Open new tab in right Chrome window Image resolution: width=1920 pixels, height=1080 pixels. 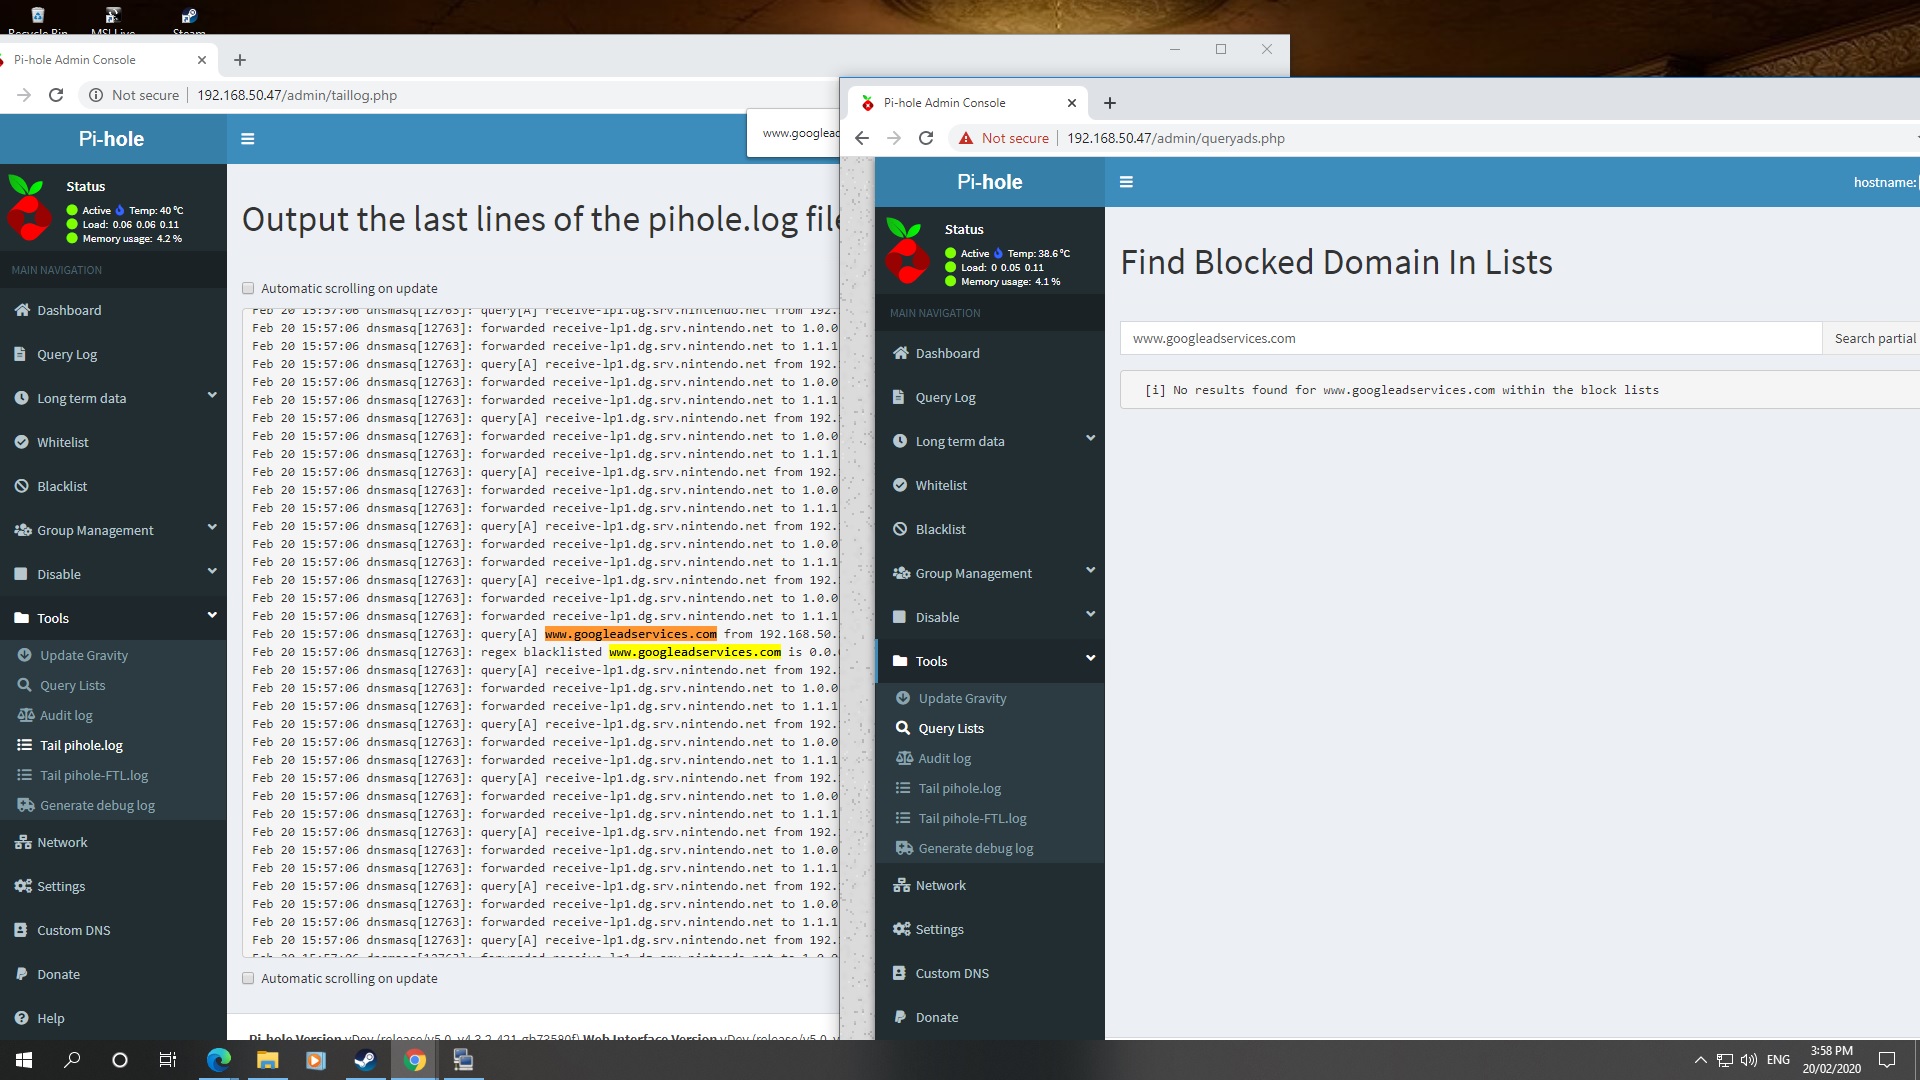(1109, 102)
